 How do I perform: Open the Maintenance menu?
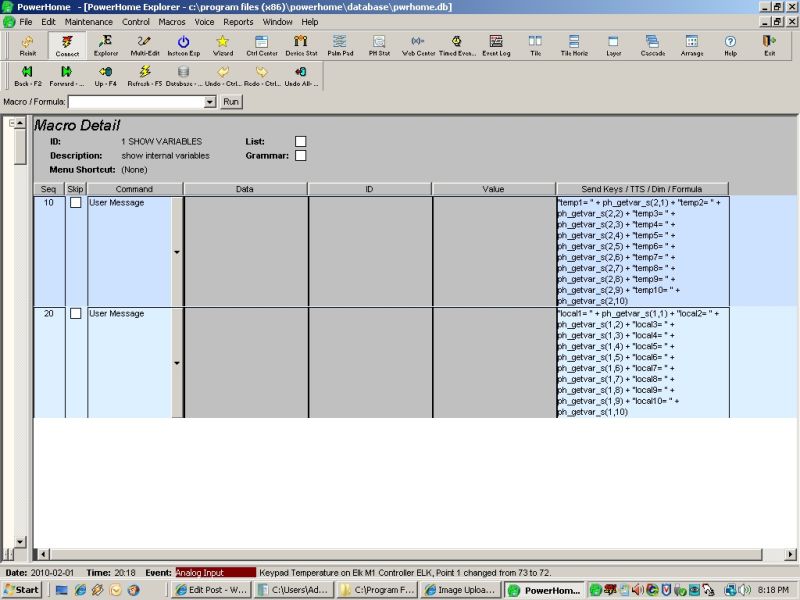coord(89,22)
